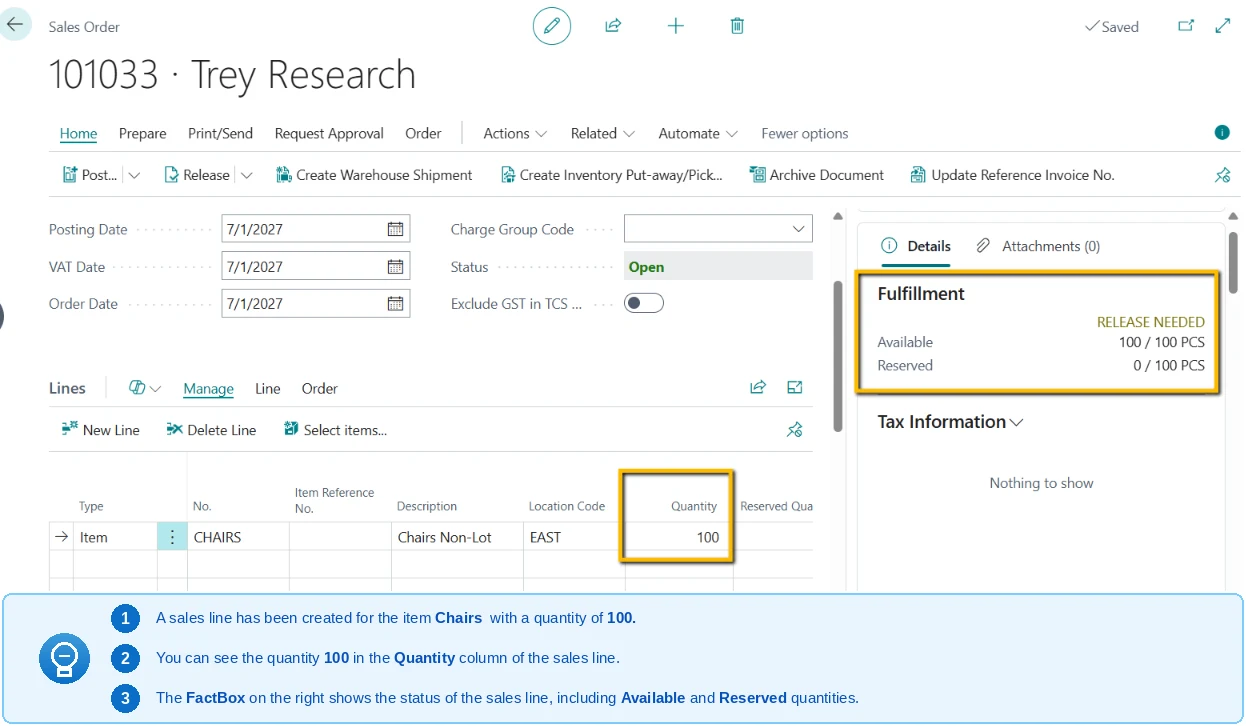
Task: Open dropdown next to Lines analysis icon
Action: tap(155, 388)
